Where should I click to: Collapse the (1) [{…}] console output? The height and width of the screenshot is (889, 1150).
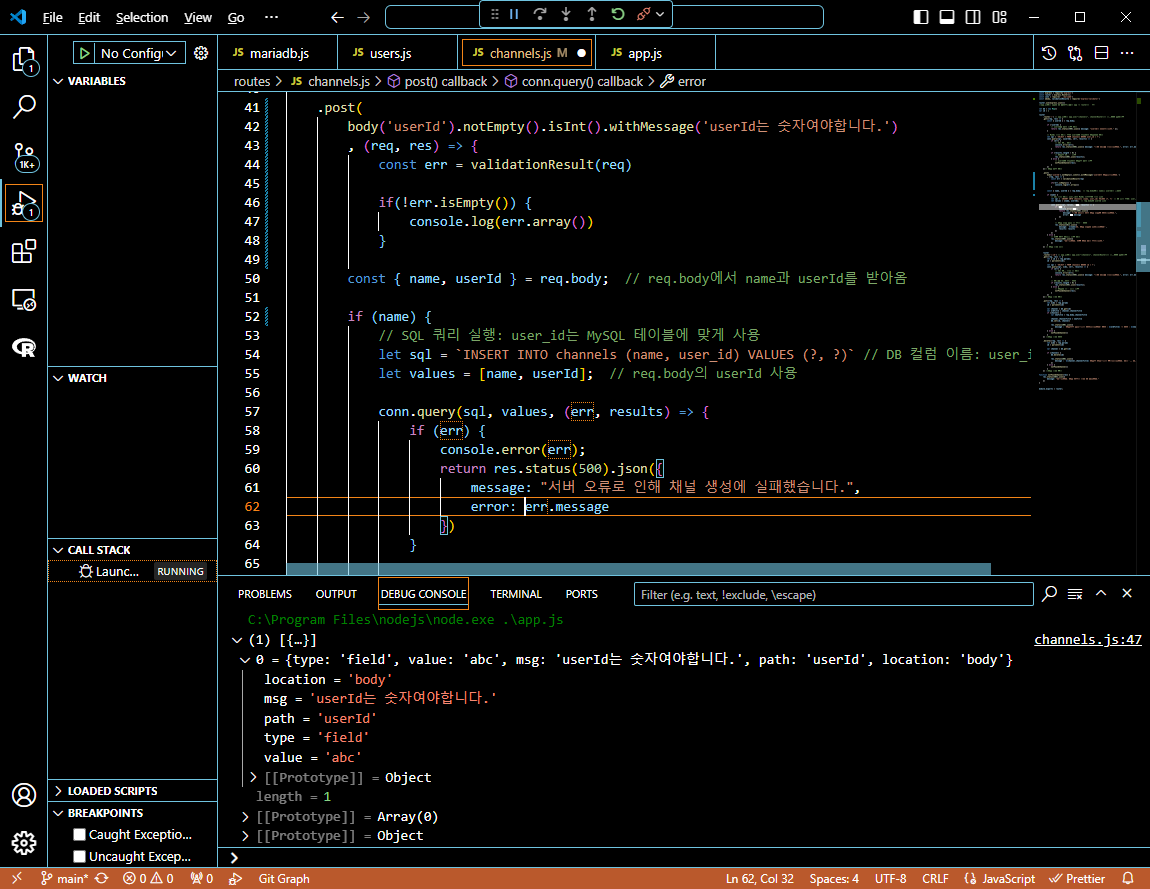point(237,640)
